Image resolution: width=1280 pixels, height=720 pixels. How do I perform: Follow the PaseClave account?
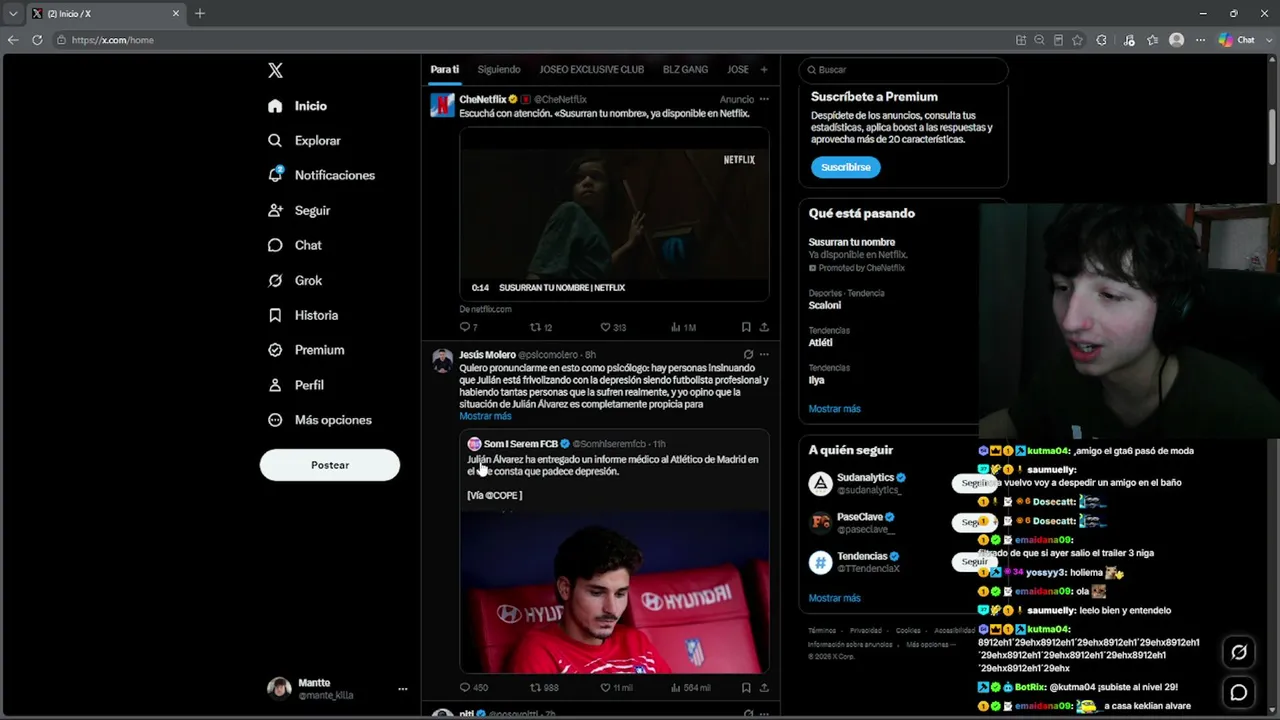pos(973,523)
